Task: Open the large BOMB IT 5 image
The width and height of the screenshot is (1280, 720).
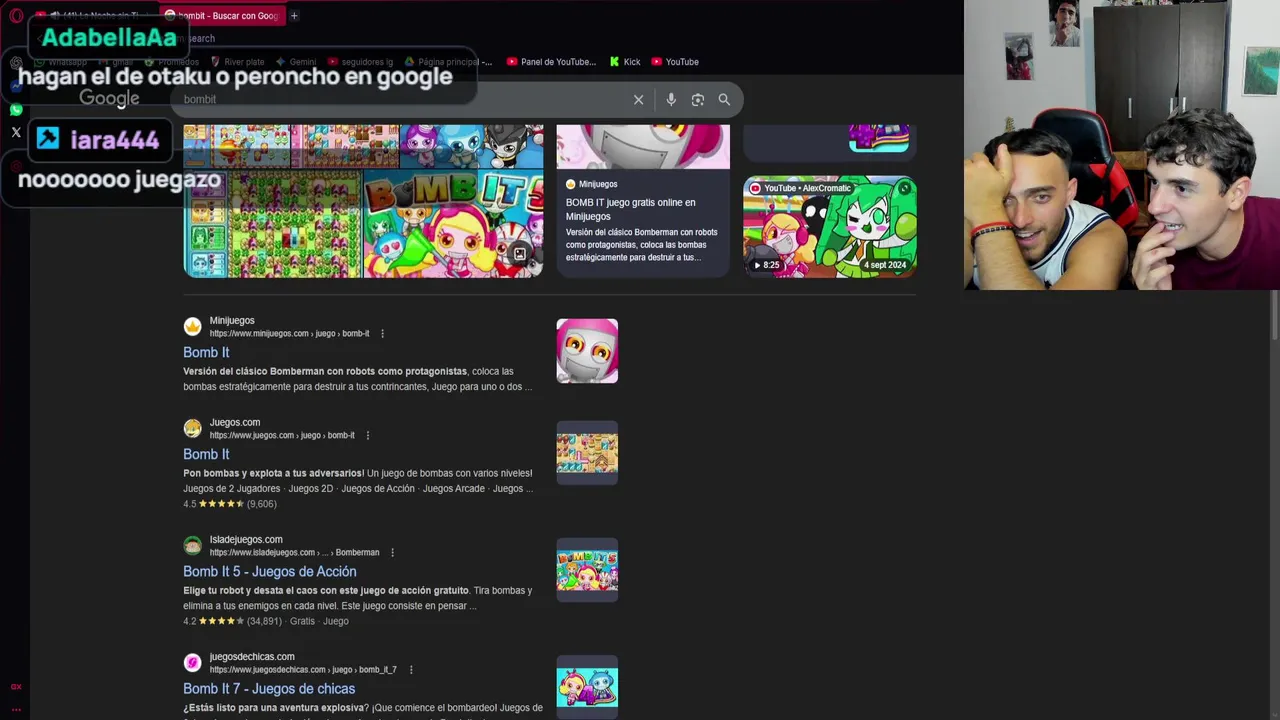Action: click(453, 223)
